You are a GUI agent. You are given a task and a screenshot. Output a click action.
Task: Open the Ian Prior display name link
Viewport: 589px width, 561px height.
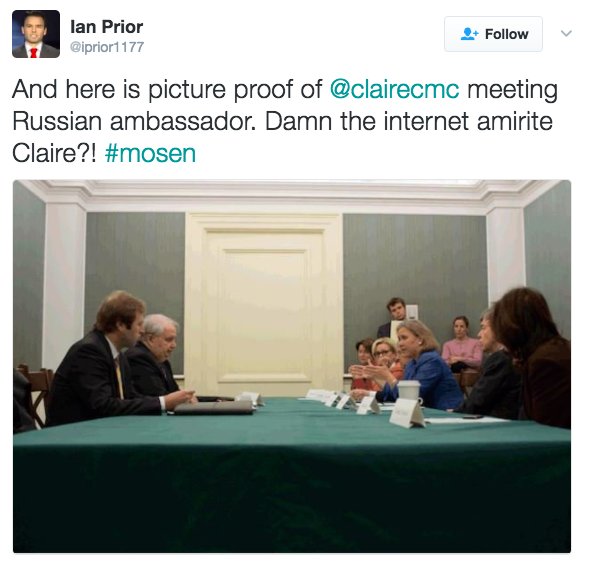tap(106, 27)
